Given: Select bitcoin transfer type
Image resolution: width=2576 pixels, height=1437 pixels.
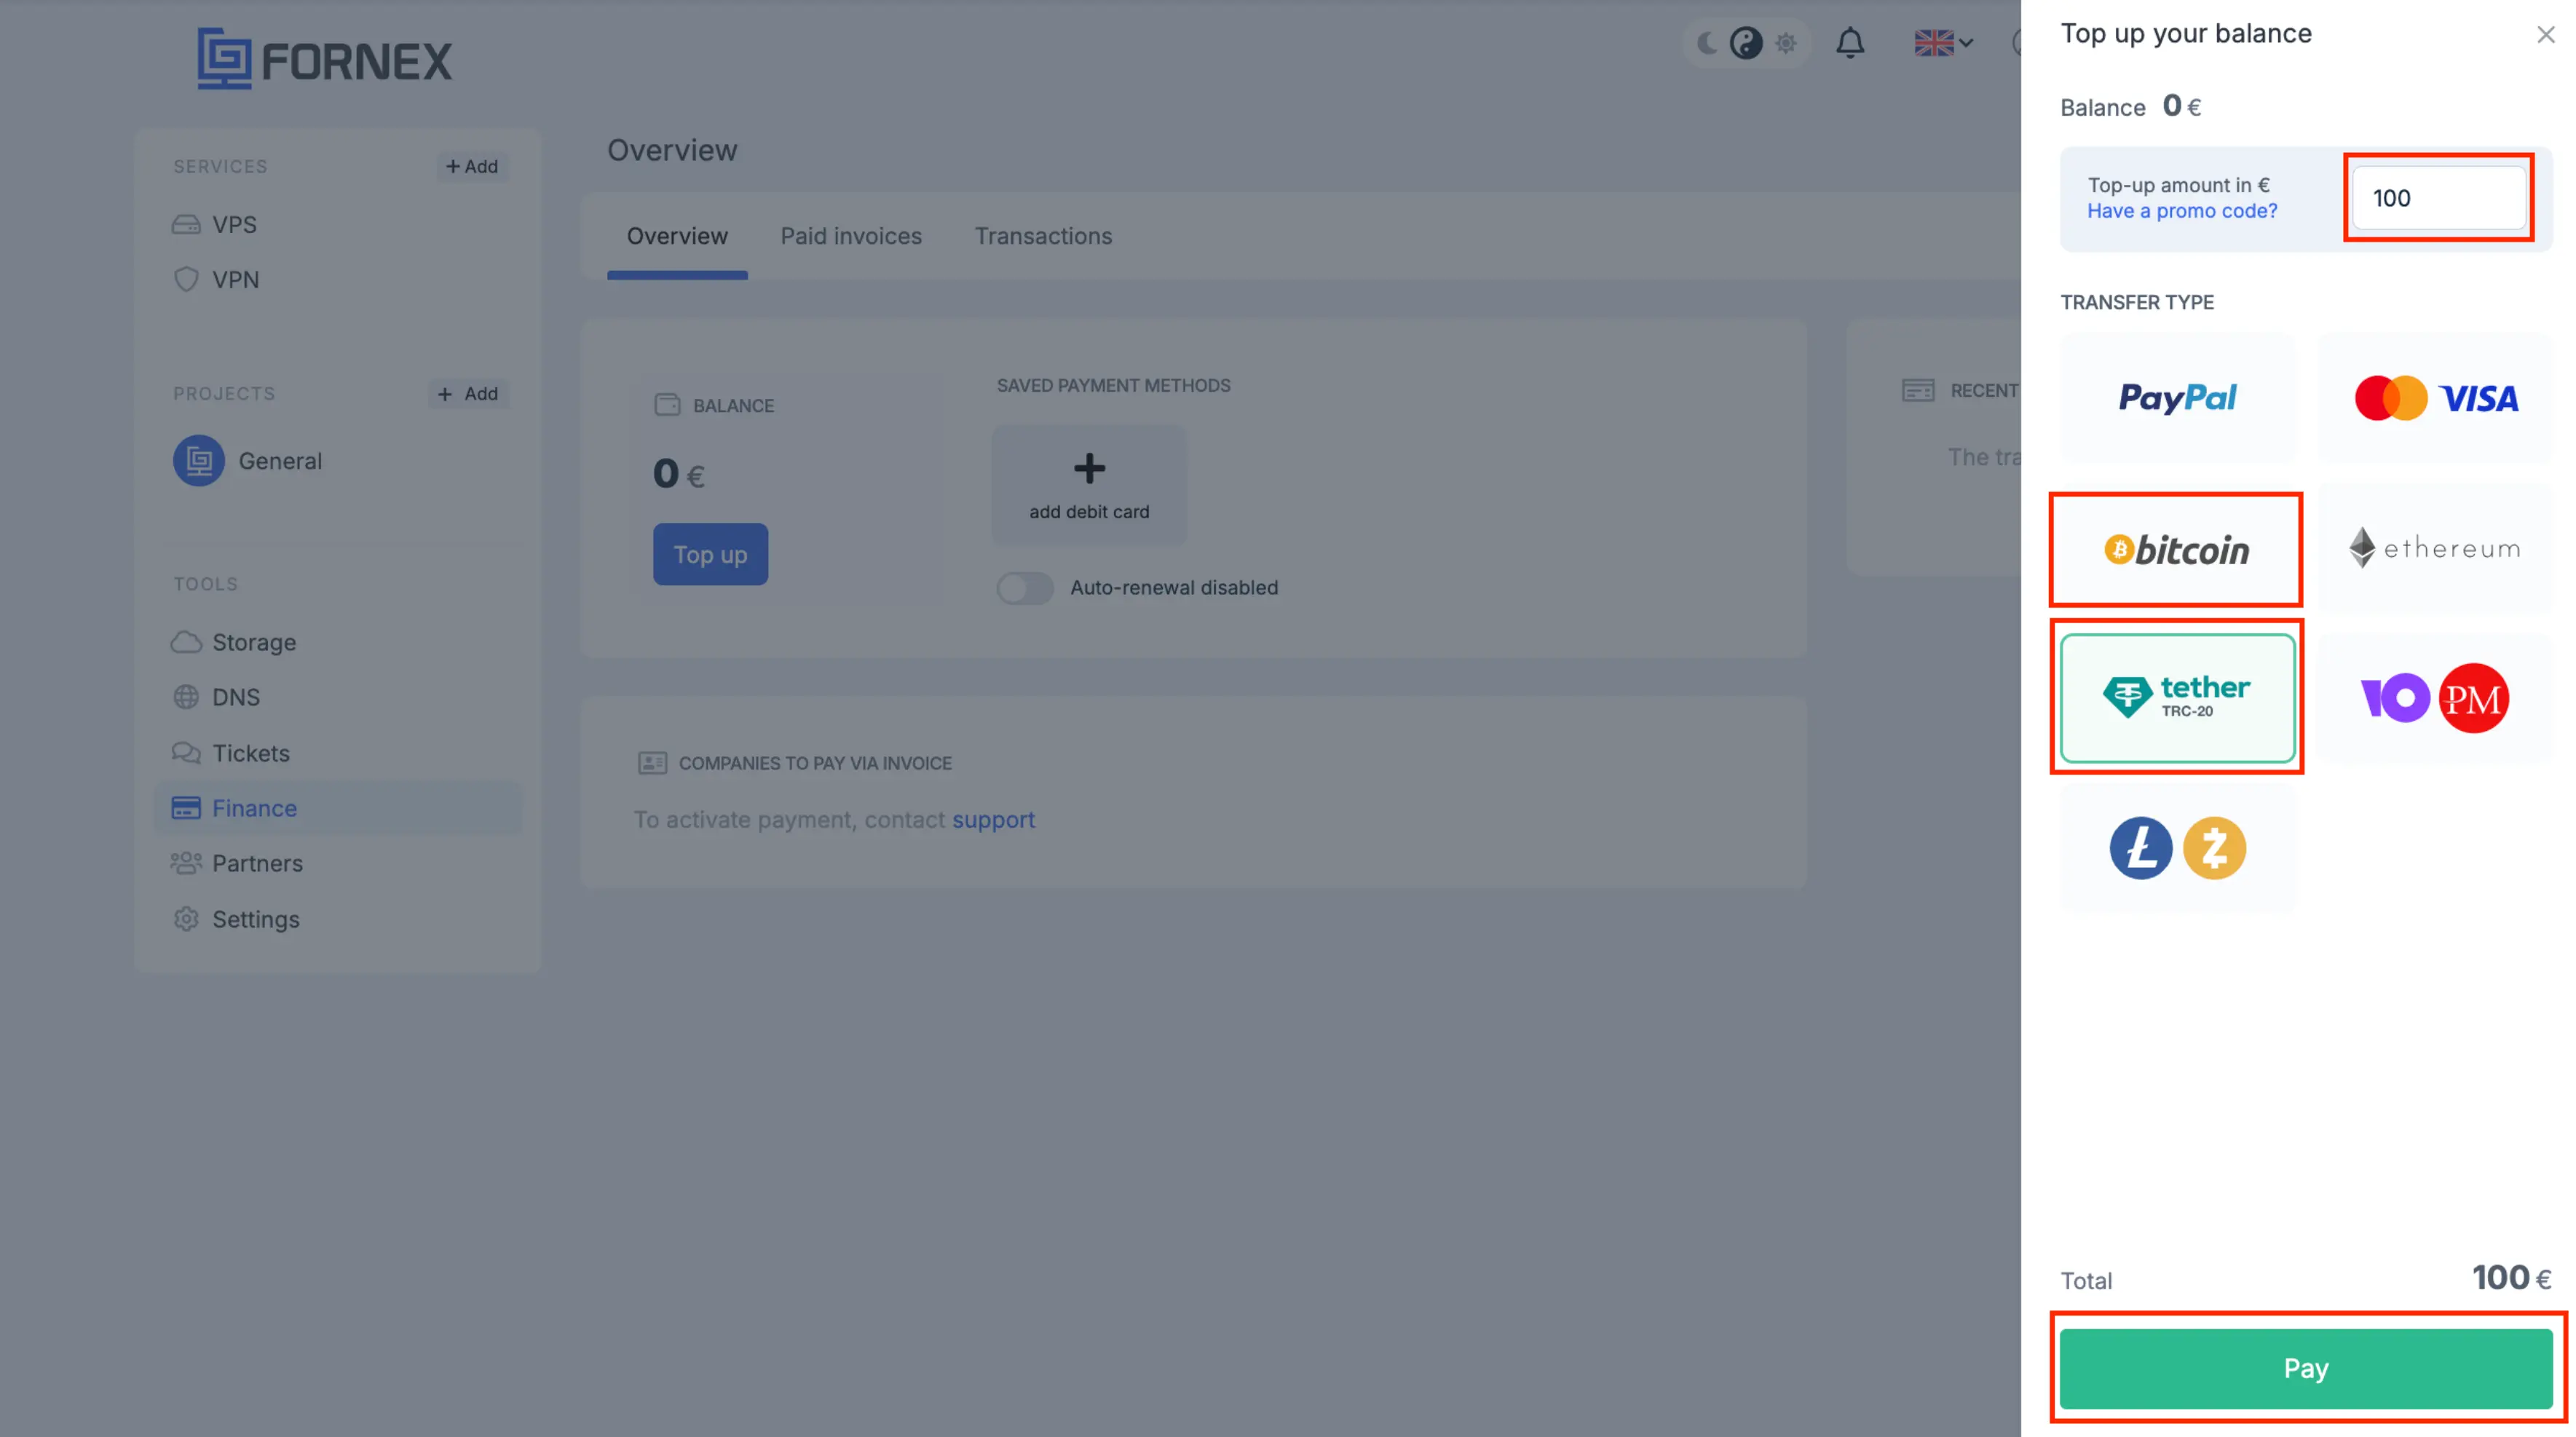Looking at the screenshot, I should 2177,549.
